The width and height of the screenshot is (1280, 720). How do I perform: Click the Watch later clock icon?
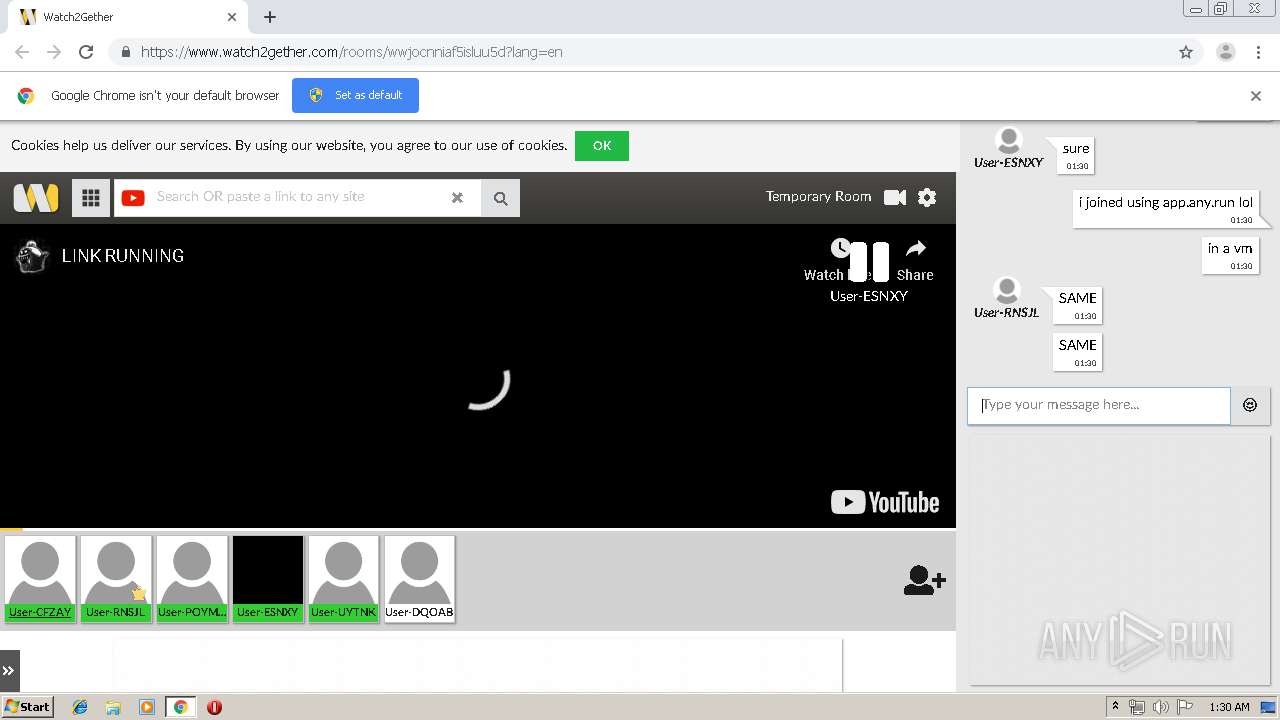coord(840,248)
